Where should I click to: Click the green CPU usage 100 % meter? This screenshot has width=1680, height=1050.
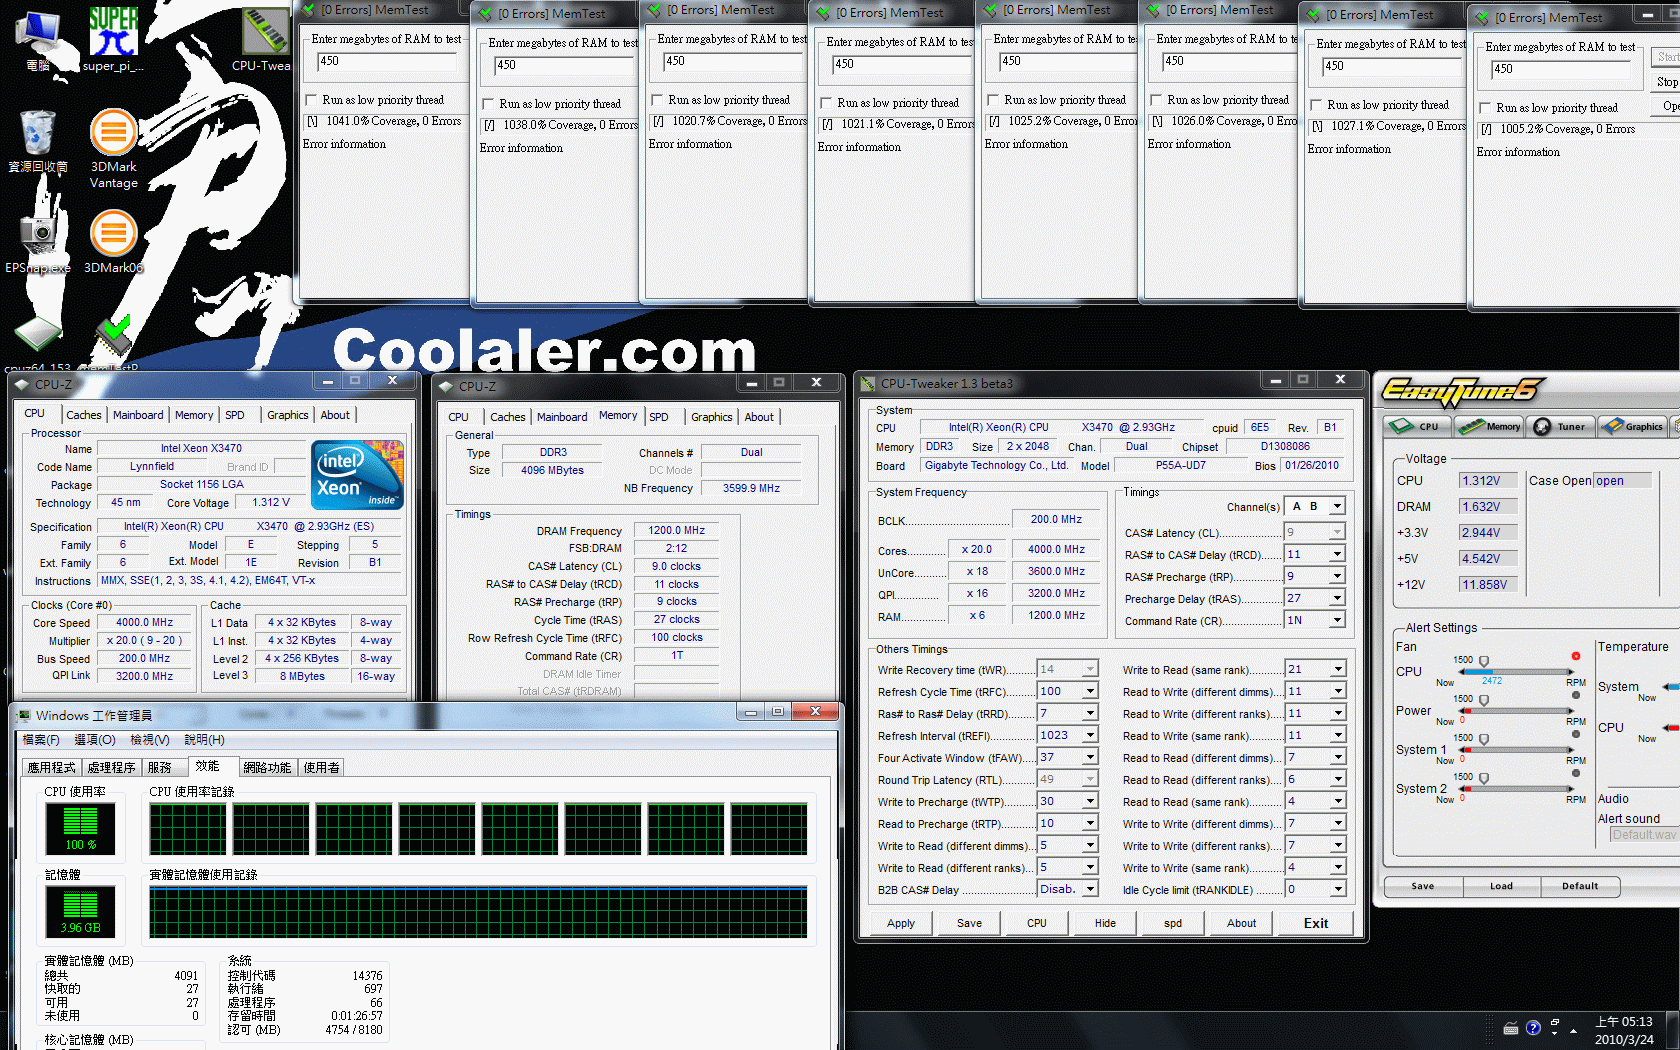(80, 828)
